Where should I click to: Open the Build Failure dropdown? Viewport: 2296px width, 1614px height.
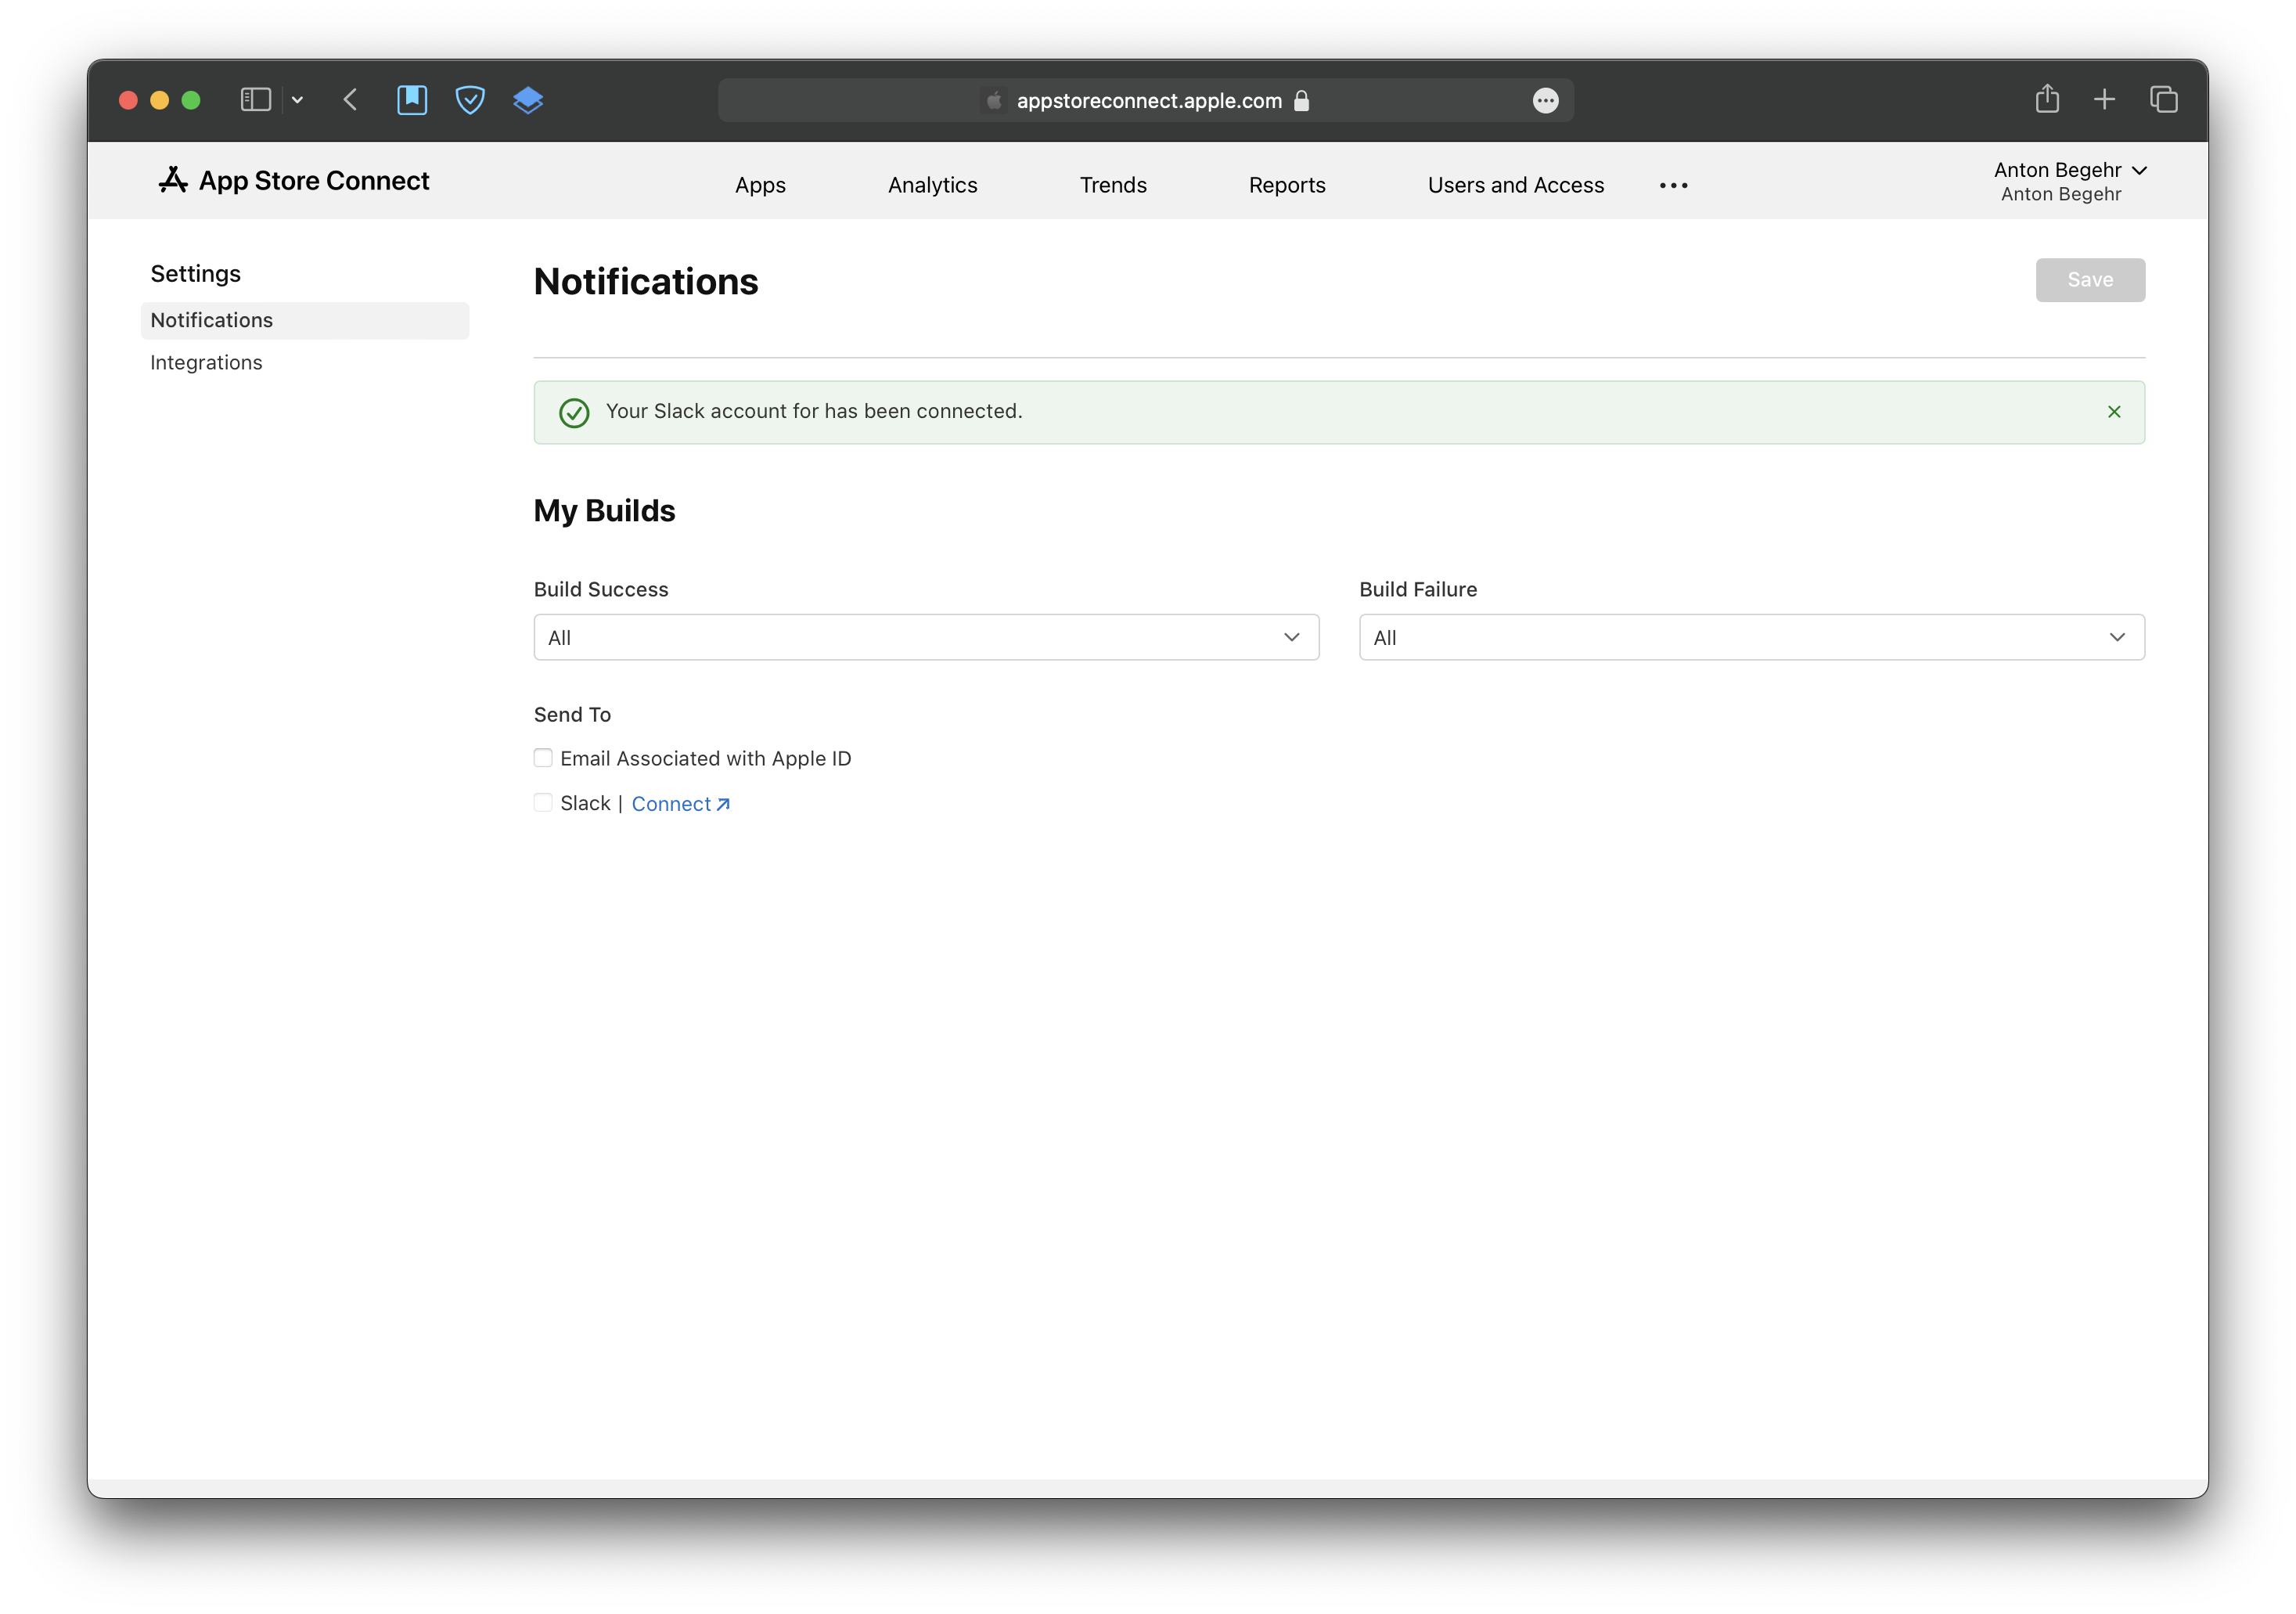1751,637
